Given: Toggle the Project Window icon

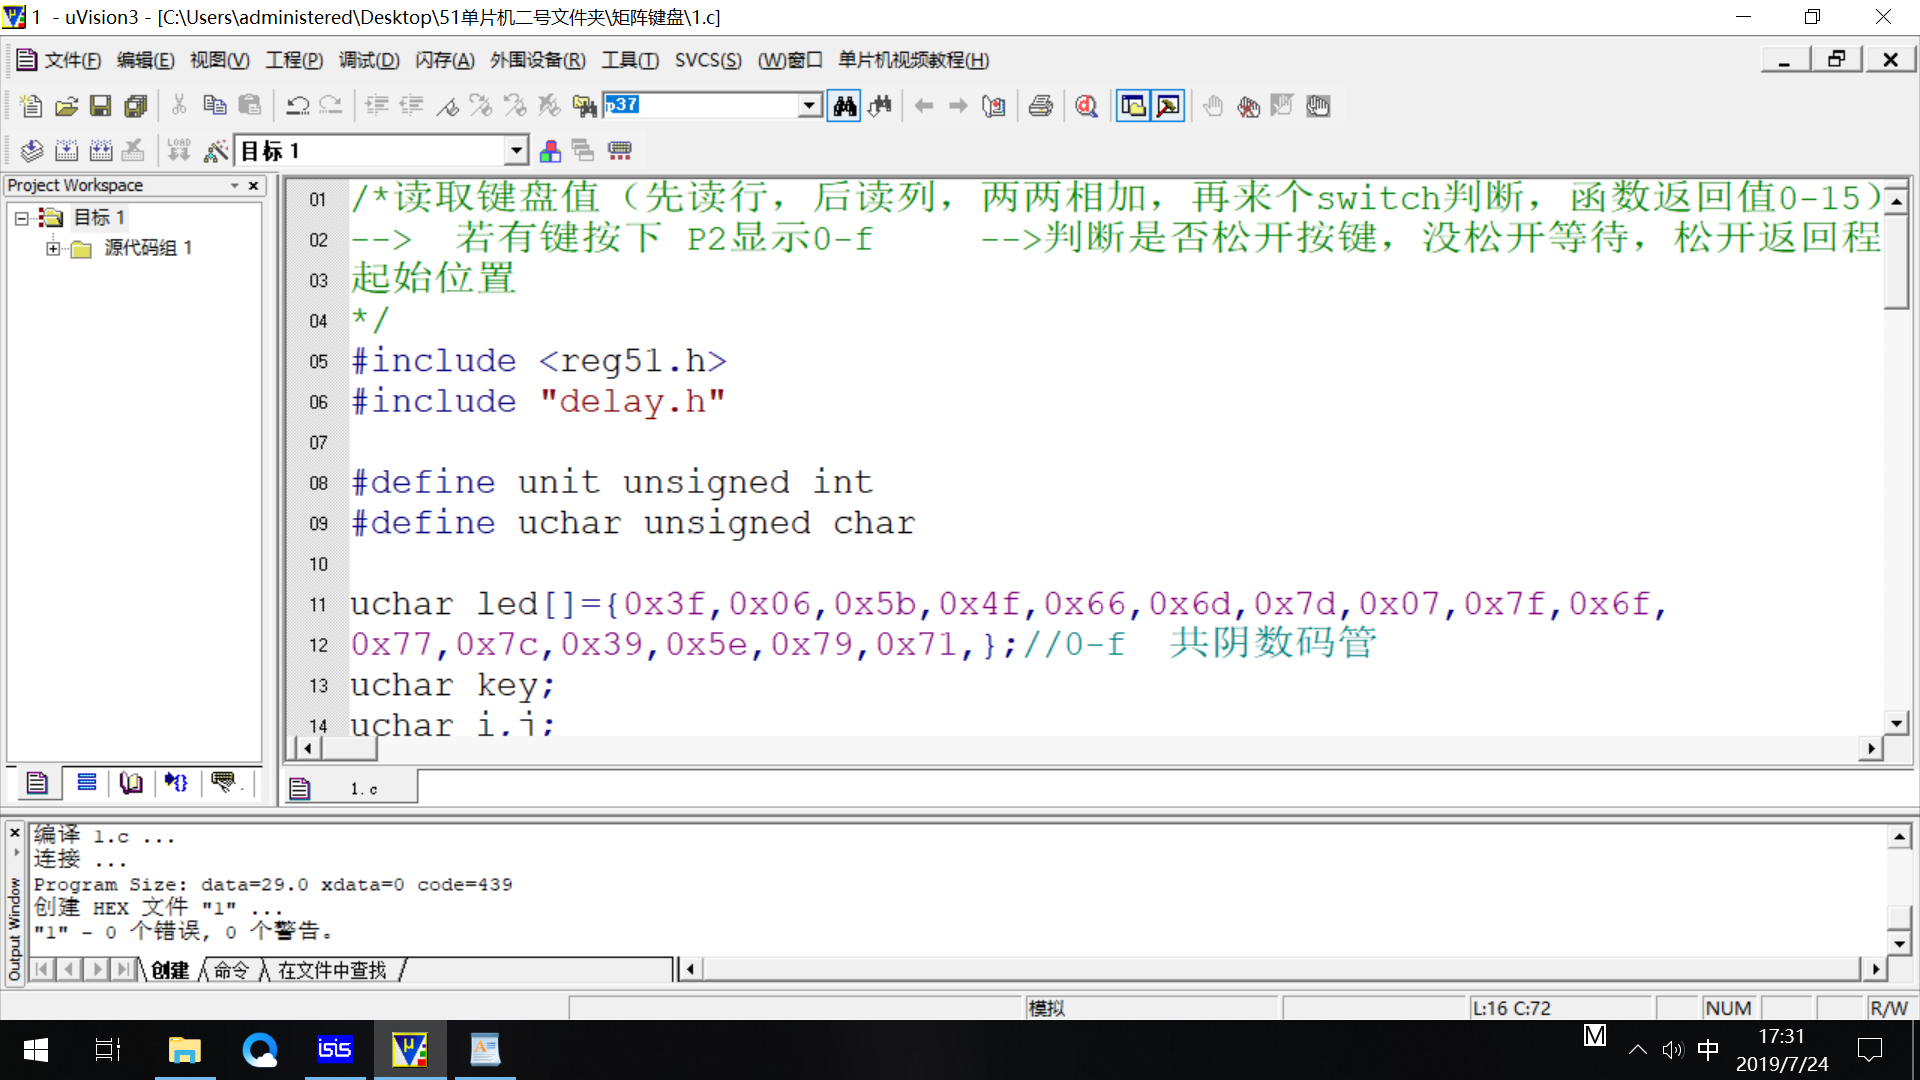Looking at the screenshot, I should 1133,105.
